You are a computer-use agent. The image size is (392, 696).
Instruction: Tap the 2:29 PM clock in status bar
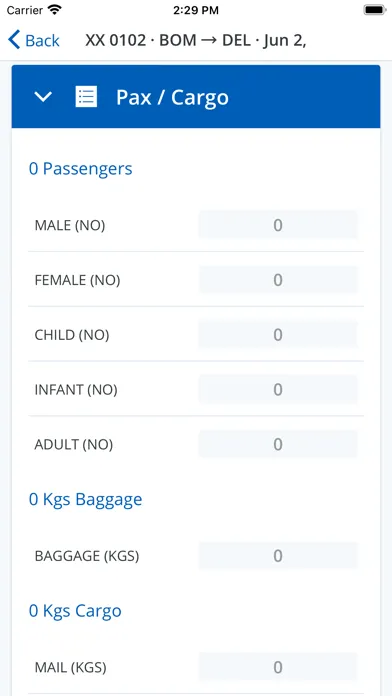pyautogui.click(x=196, y=10)
